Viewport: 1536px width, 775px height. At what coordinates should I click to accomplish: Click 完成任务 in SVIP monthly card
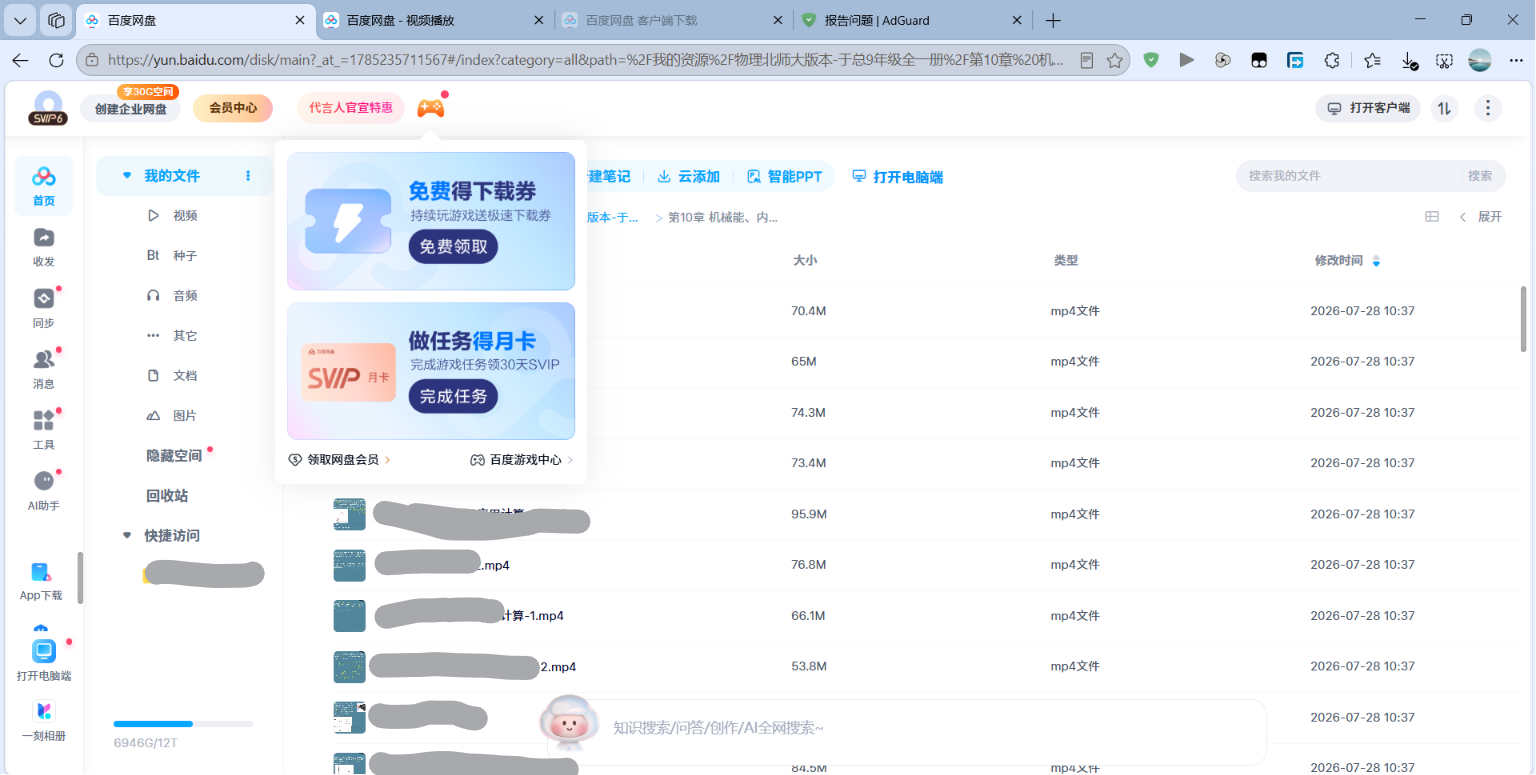click(x=453, y=396)
